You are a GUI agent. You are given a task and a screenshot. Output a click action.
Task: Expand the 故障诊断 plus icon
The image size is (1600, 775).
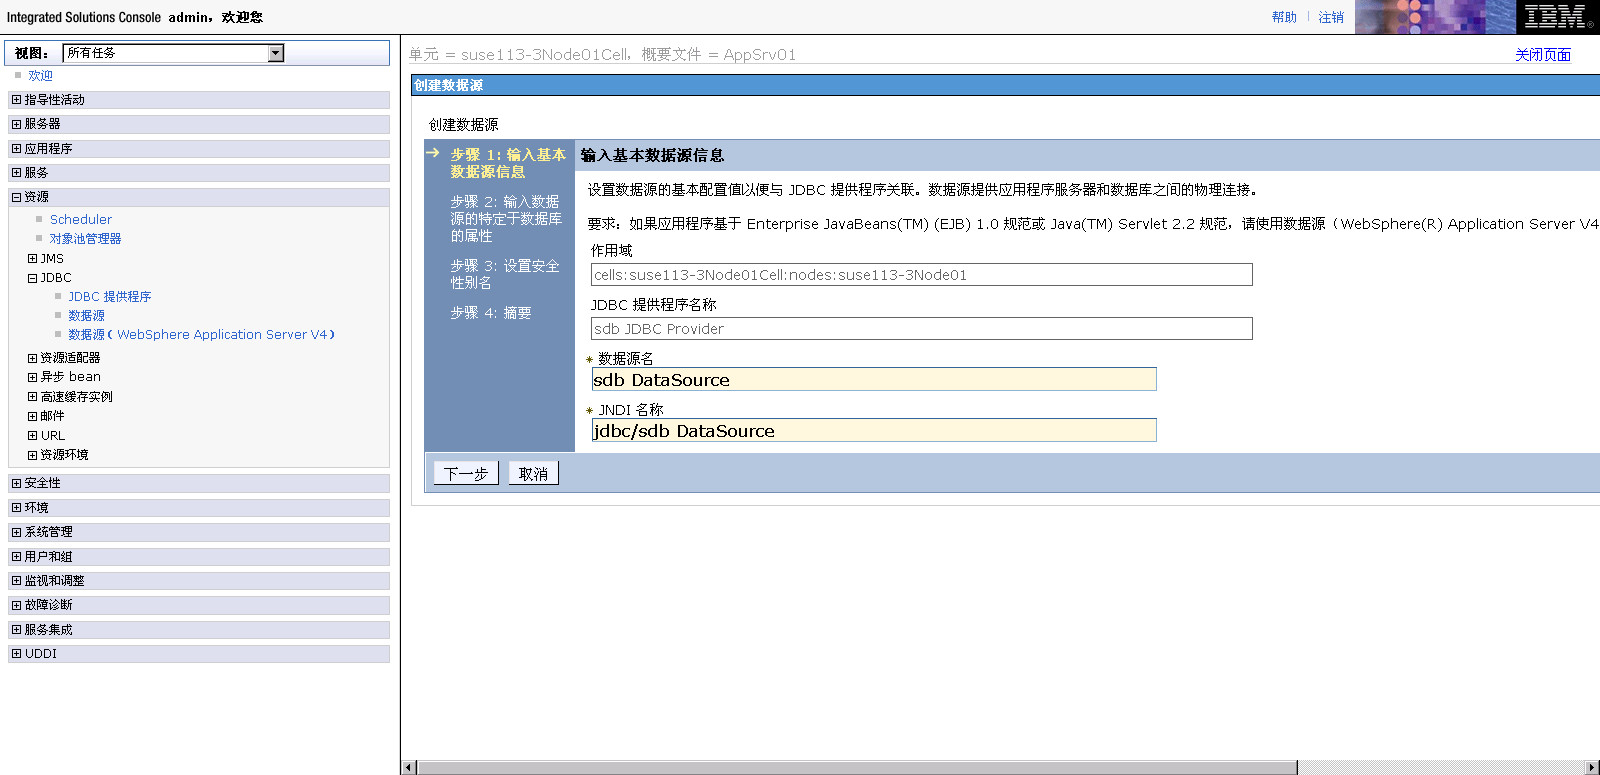pyautogui.click(x=16, y=605)
